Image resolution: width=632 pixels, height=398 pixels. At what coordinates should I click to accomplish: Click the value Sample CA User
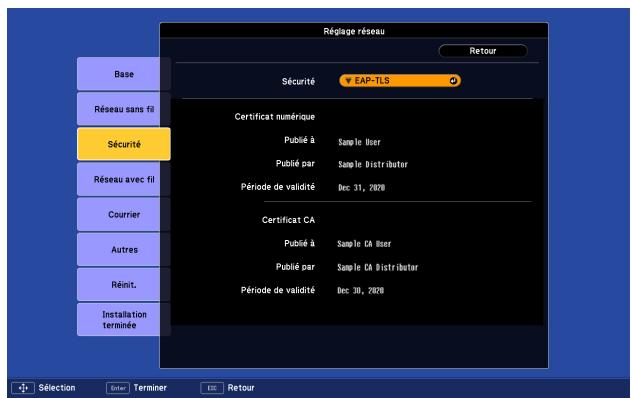click(x=364, y=244)
